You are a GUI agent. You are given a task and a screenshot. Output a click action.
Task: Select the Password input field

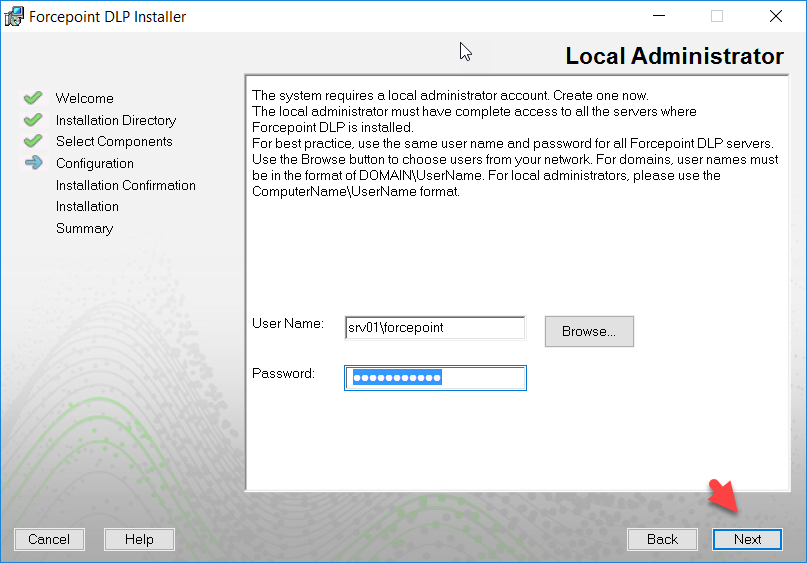click(x=435, y=378)
